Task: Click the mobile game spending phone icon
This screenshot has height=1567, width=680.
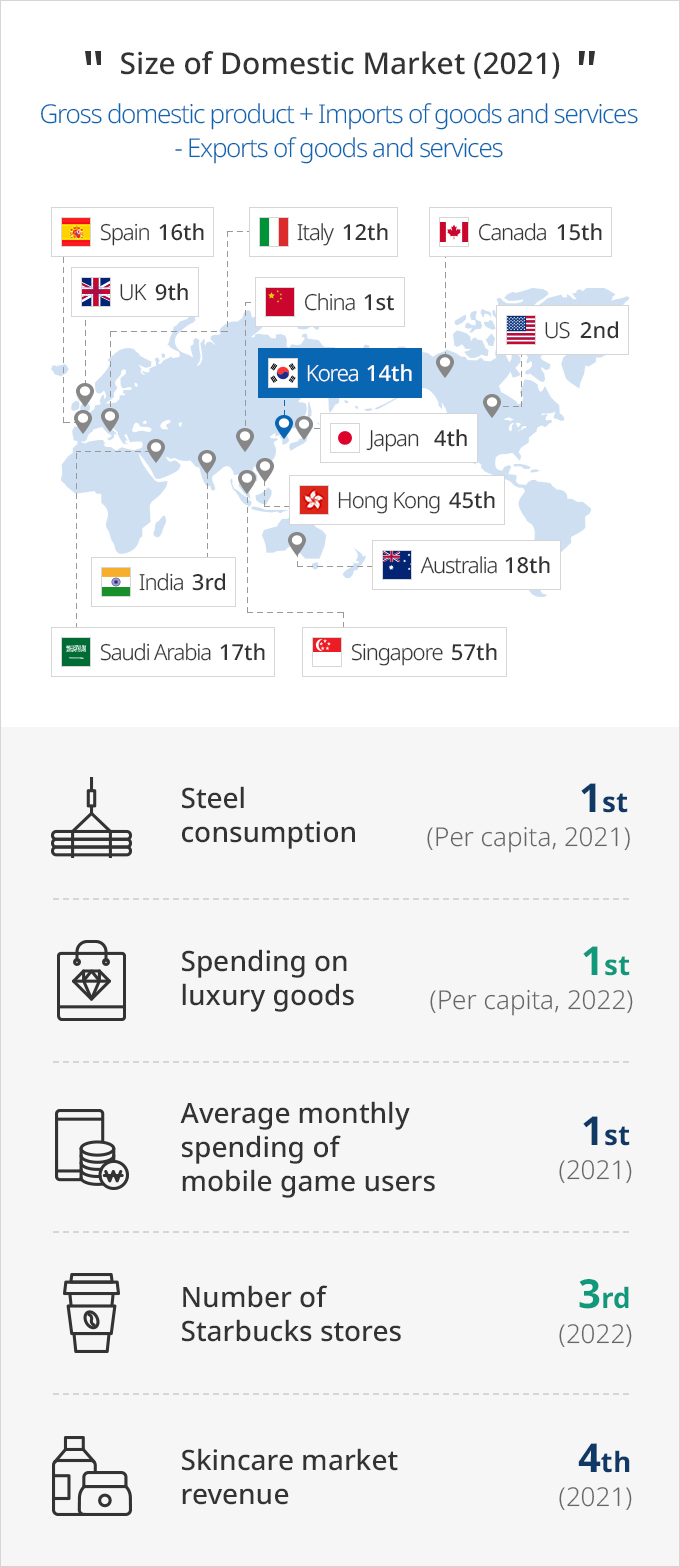Action: point(91,1148)
